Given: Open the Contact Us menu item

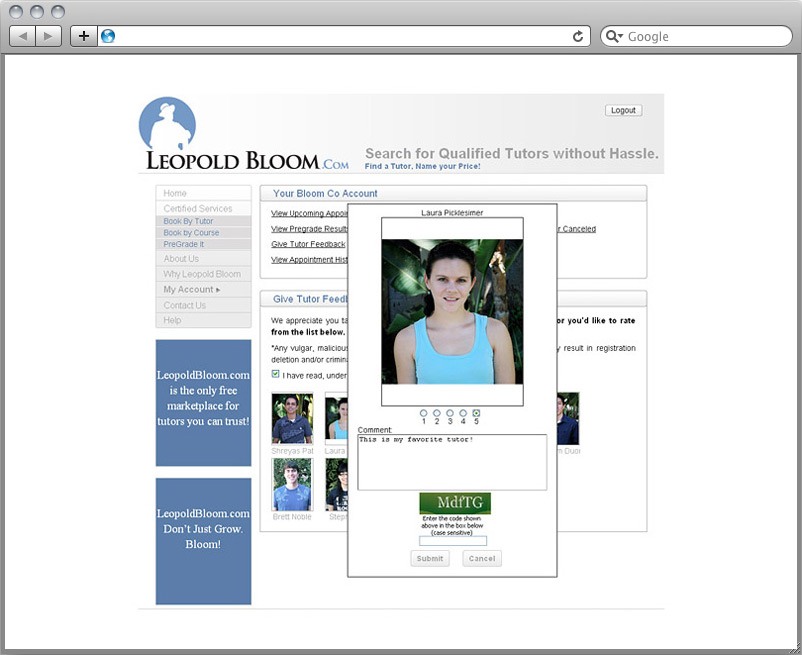Looking at the screenshot, I should pos(204,305).
